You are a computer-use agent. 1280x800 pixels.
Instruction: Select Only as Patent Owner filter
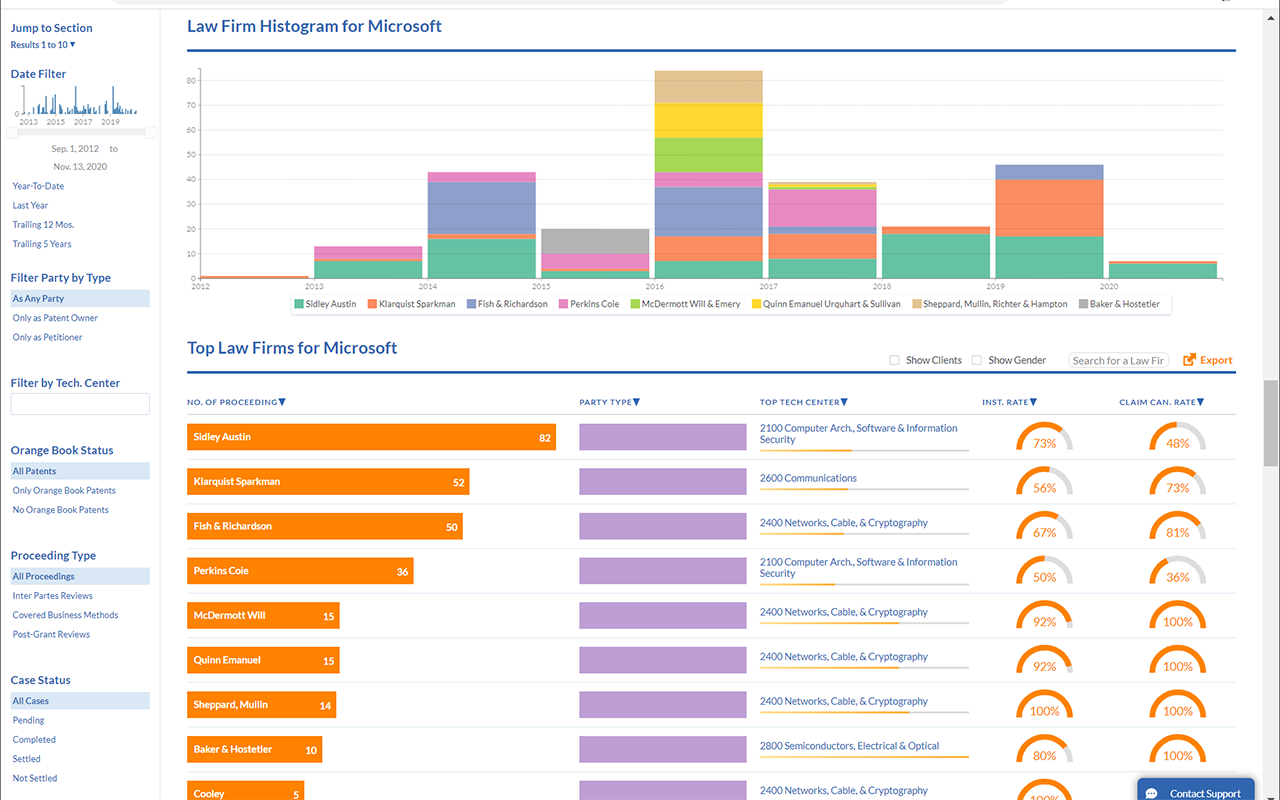click(x=55, y=318)
